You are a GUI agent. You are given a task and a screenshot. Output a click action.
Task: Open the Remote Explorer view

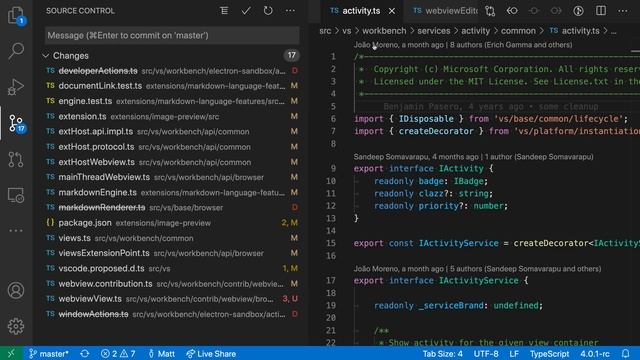coord(16,195)
